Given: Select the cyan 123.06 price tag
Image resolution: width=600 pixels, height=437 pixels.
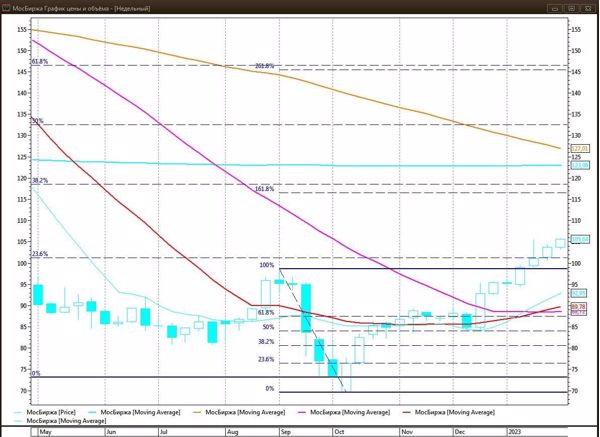Looking at the screenshot, I should tap(578, 165).
